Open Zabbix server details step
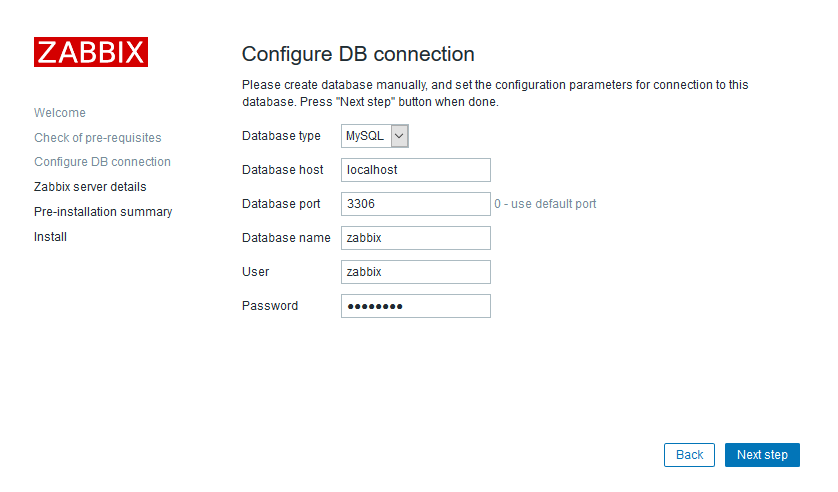Image resolution: width=838 pixels, height=492 pixels. pyautogui.click(x=90, y=187)
